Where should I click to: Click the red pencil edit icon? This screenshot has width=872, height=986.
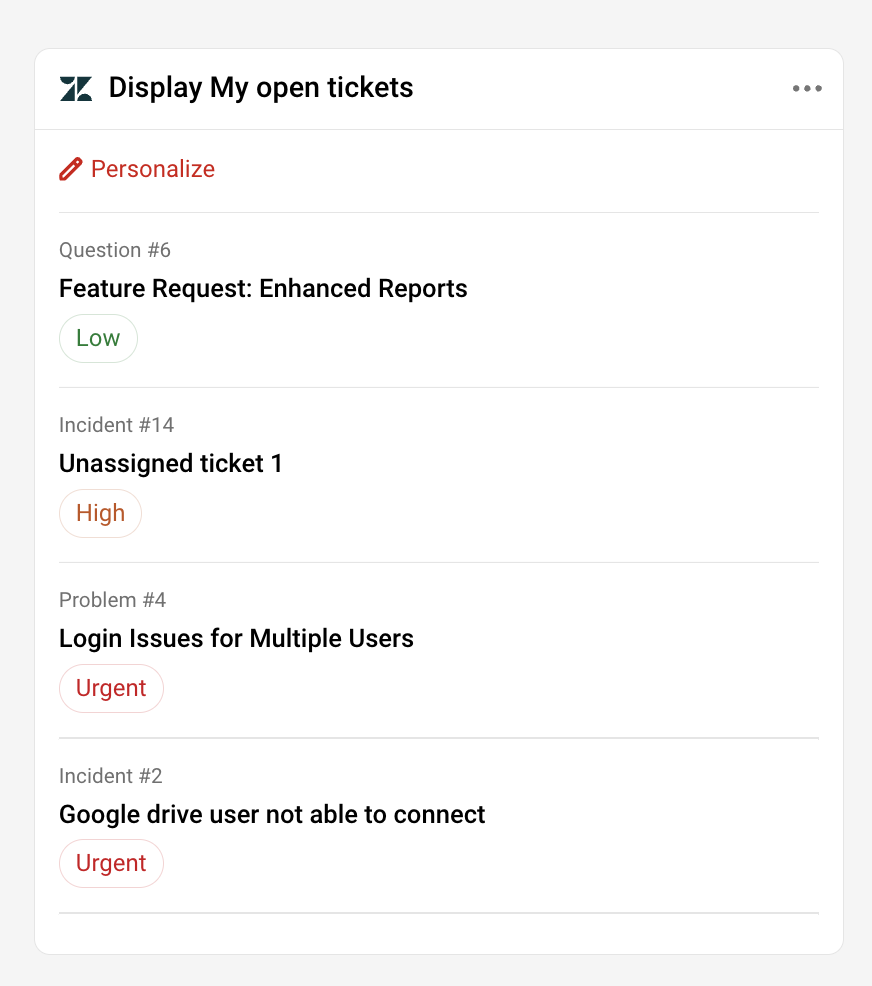click(x=70, y=169)
